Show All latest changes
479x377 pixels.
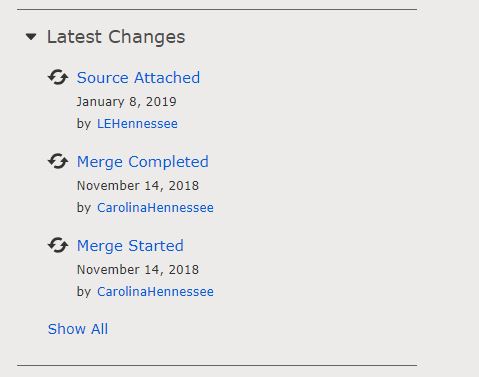[x=78, y=329]
